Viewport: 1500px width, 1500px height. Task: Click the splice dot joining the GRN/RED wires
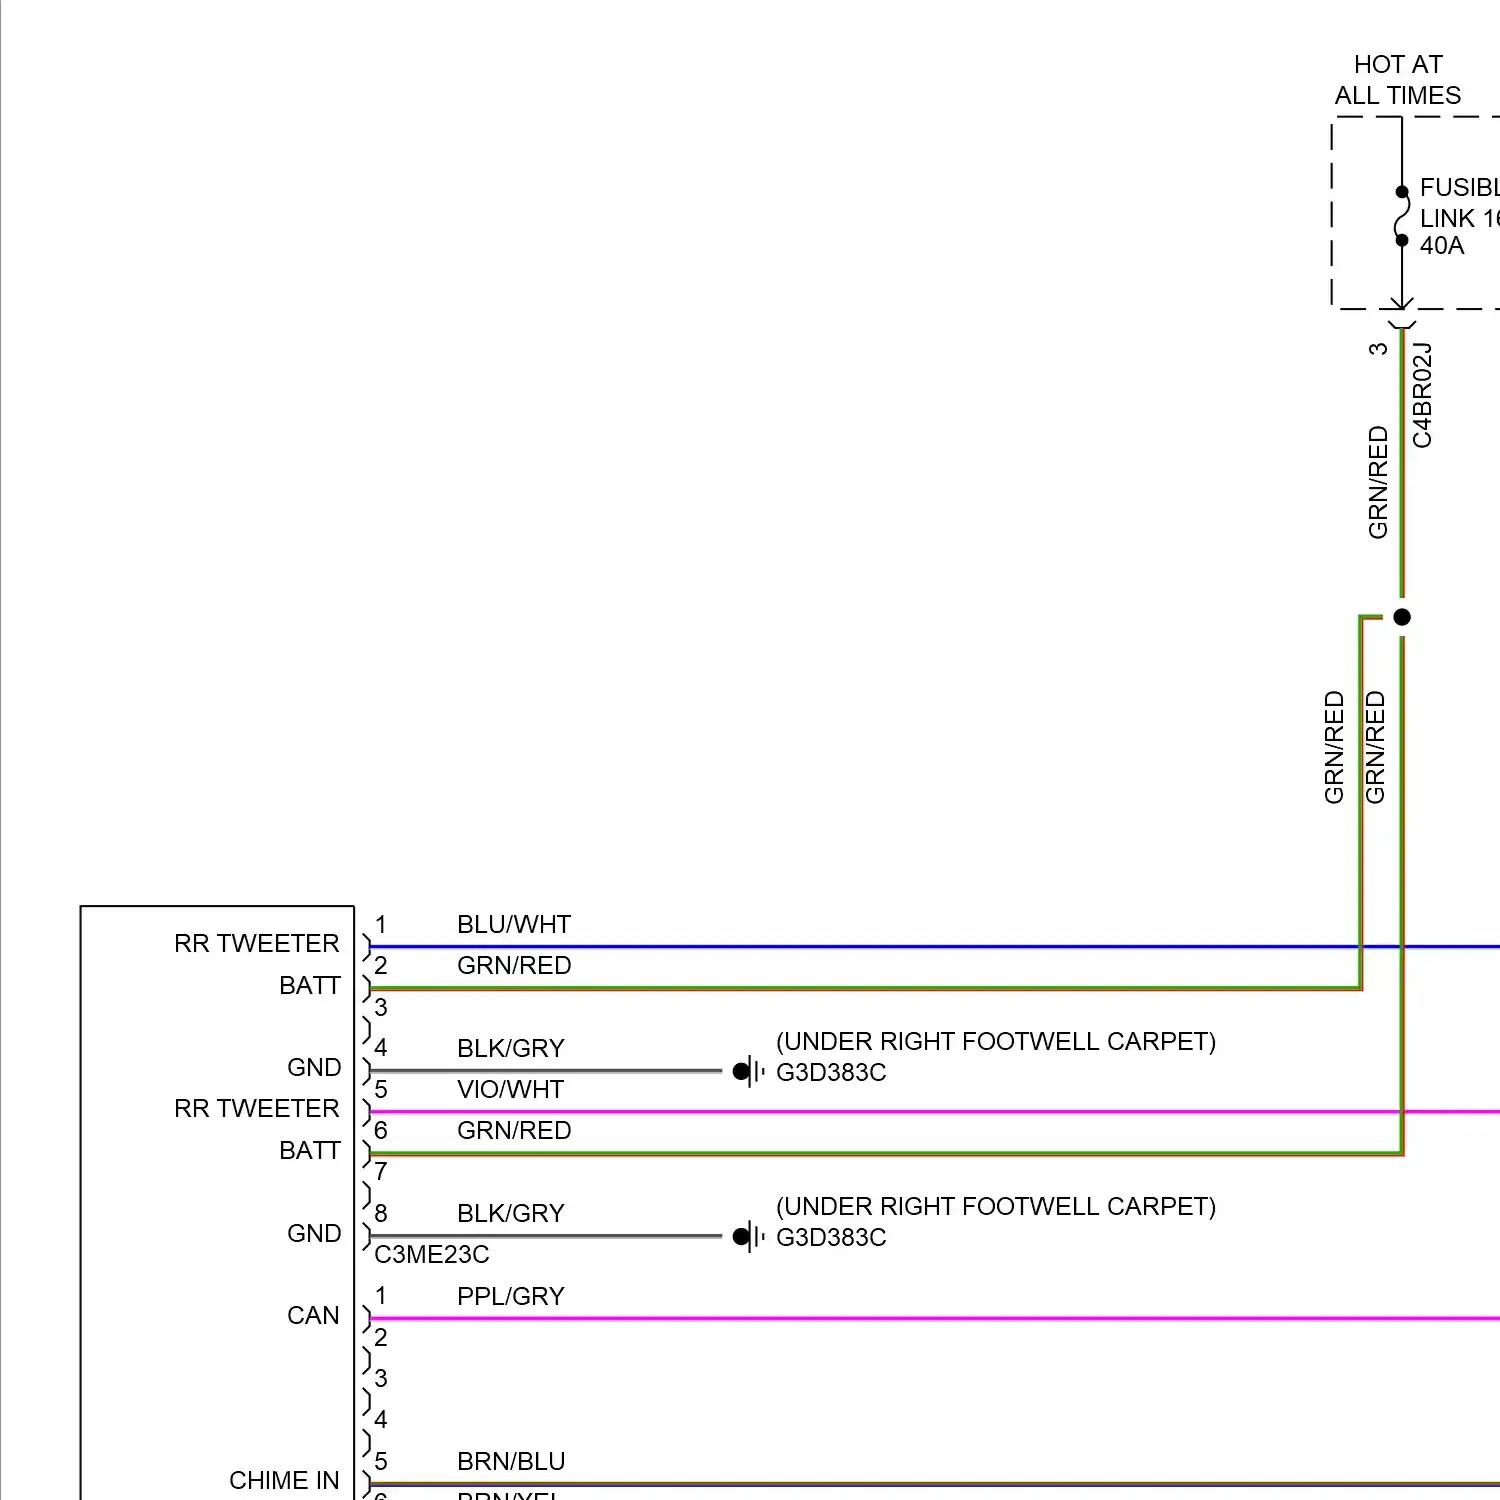(x=1402, y=617)
